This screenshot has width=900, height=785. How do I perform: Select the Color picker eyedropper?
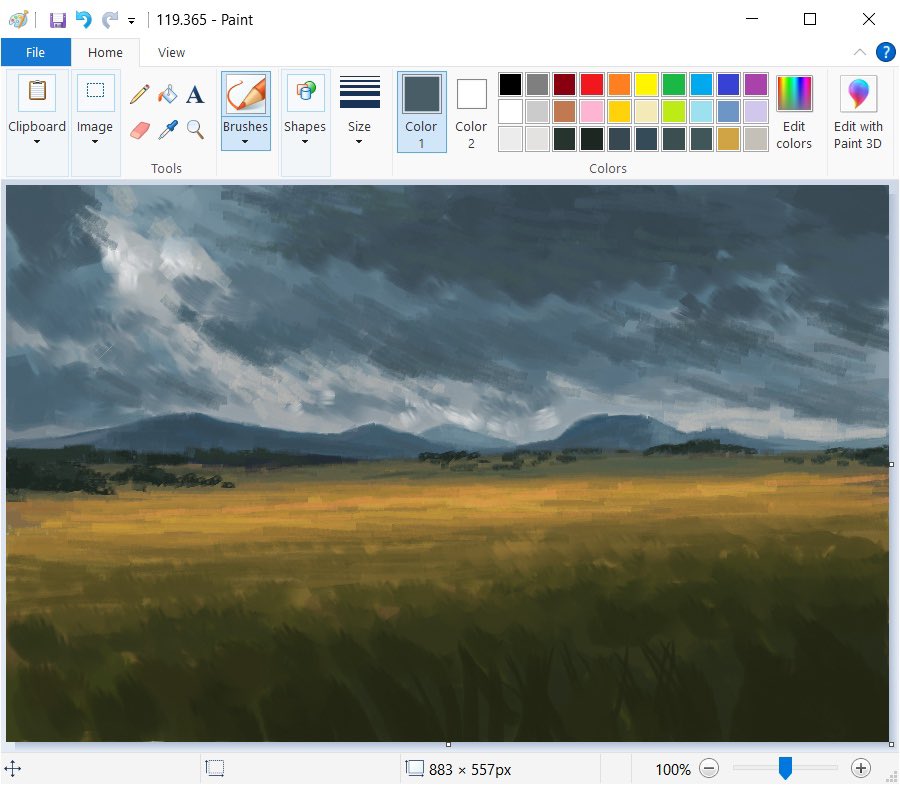pyautogui.click(x=168, y=130)
